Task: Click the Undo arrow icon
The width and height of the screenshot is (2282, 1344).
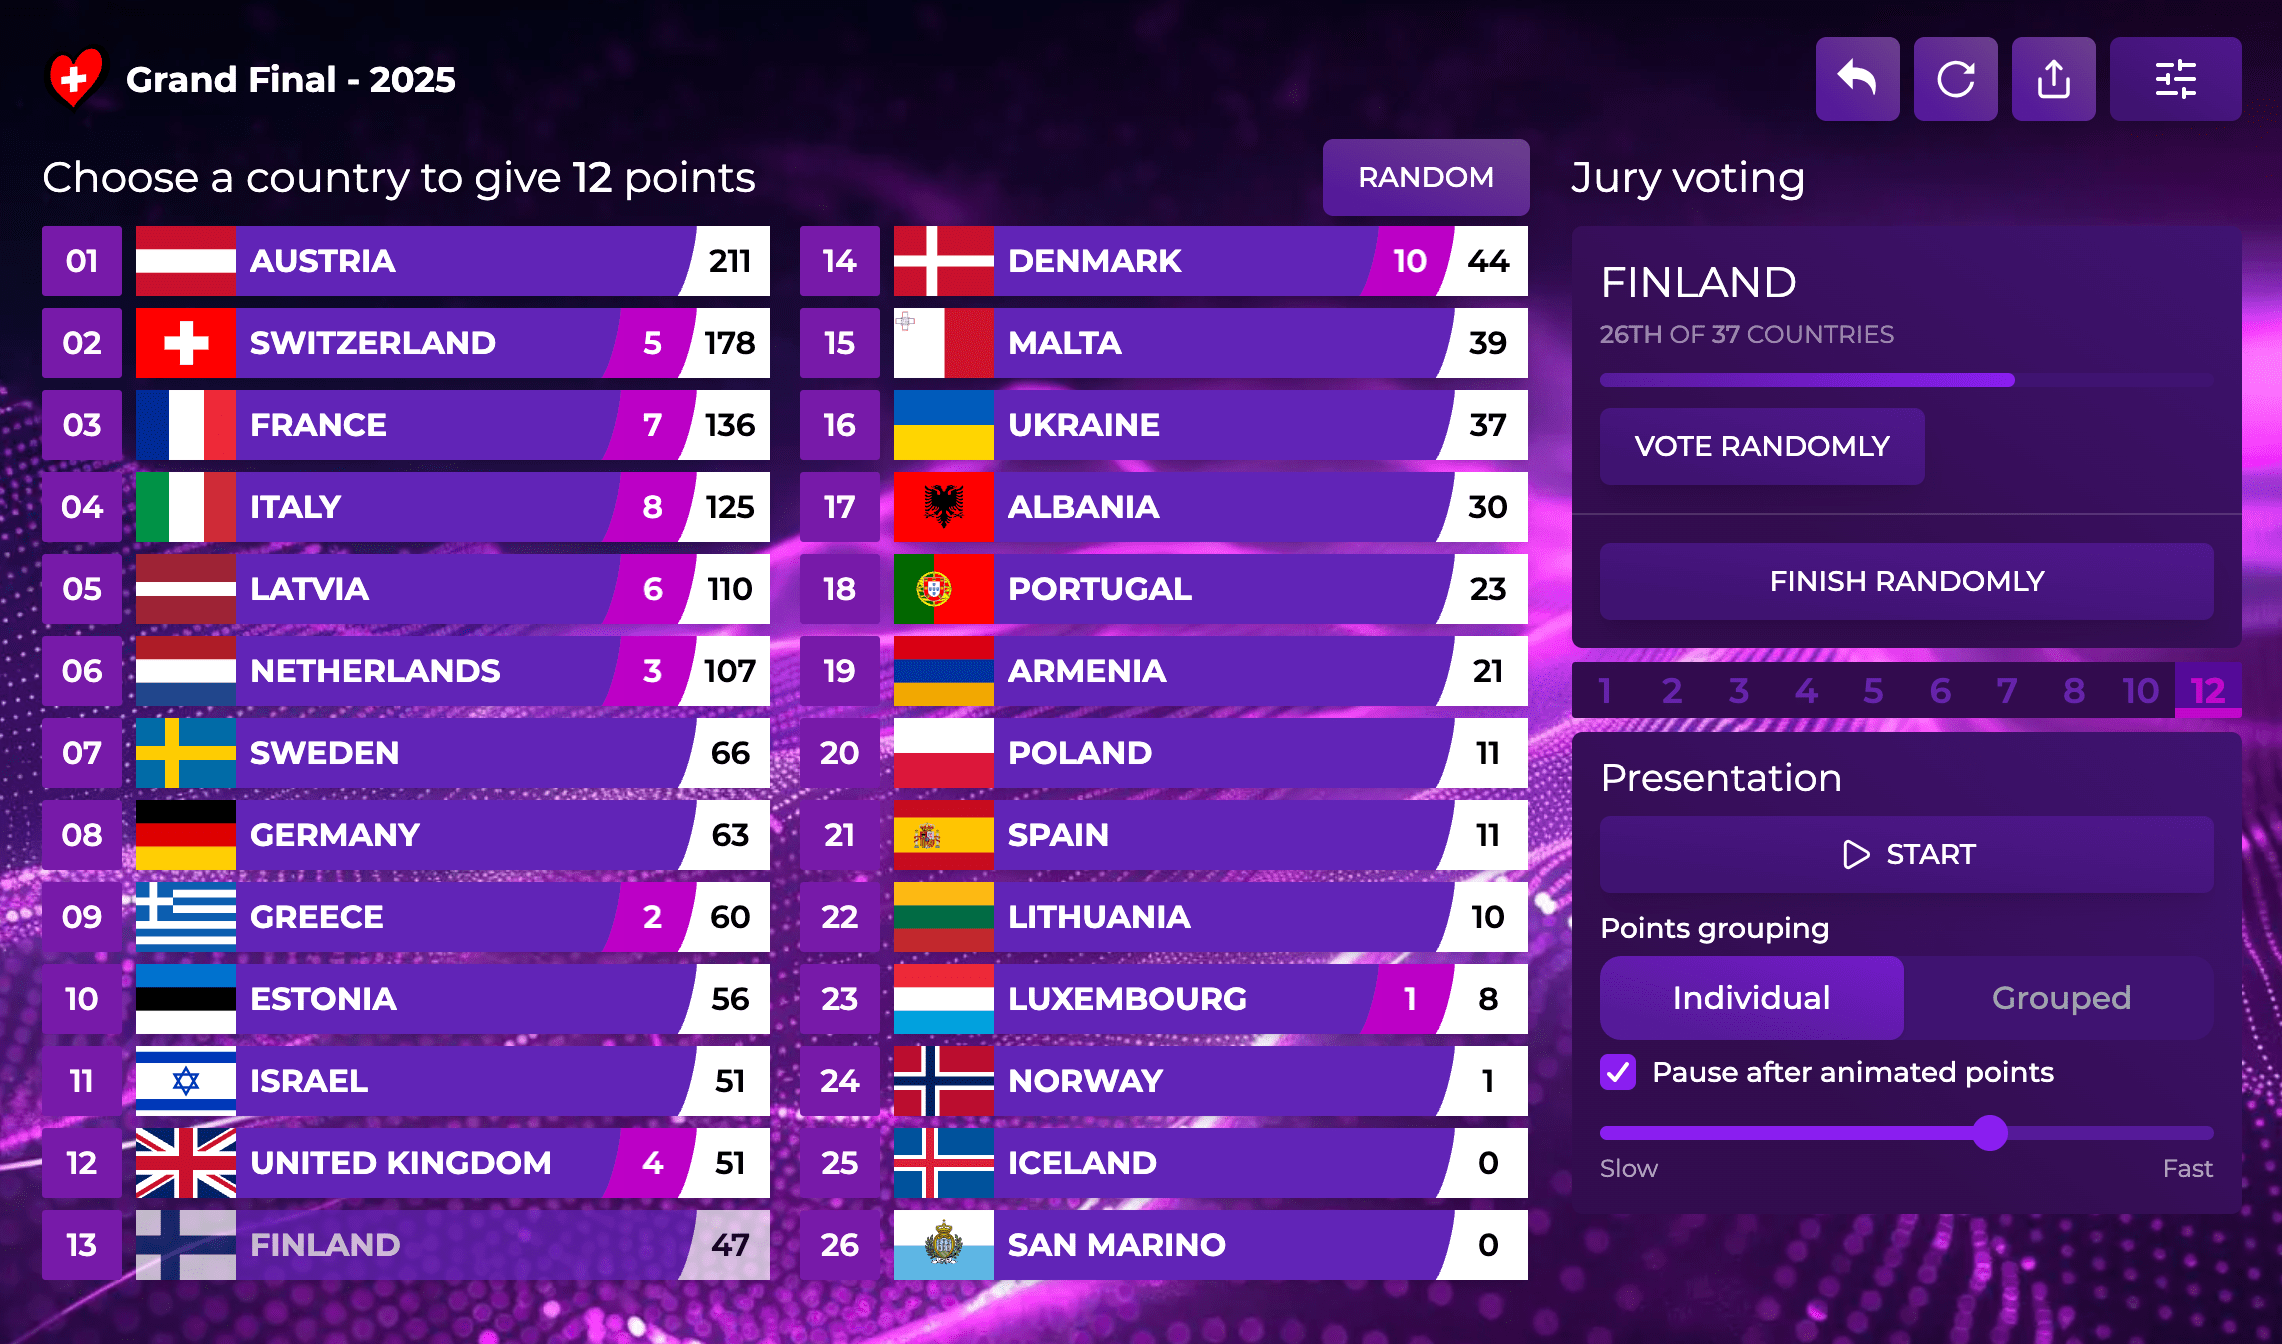Action: click(1857, 78)
